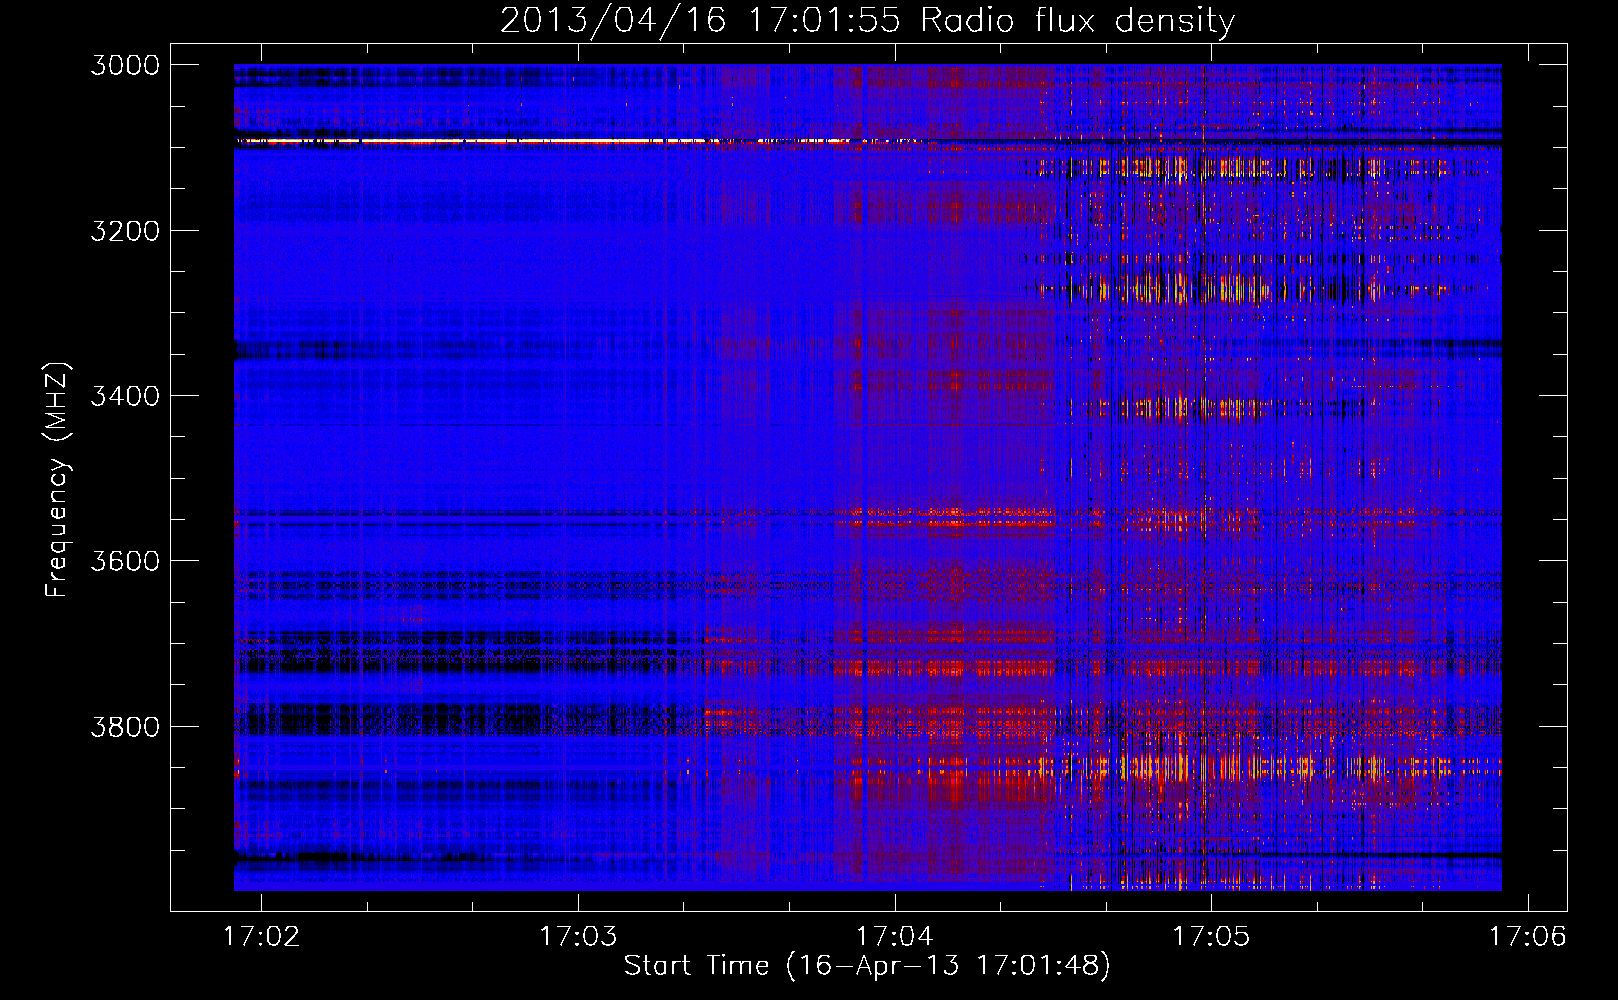Viewport: 1618px width, 1000px height.
Task: Select the 3000 frequency axis label
Action: point(125,65)
